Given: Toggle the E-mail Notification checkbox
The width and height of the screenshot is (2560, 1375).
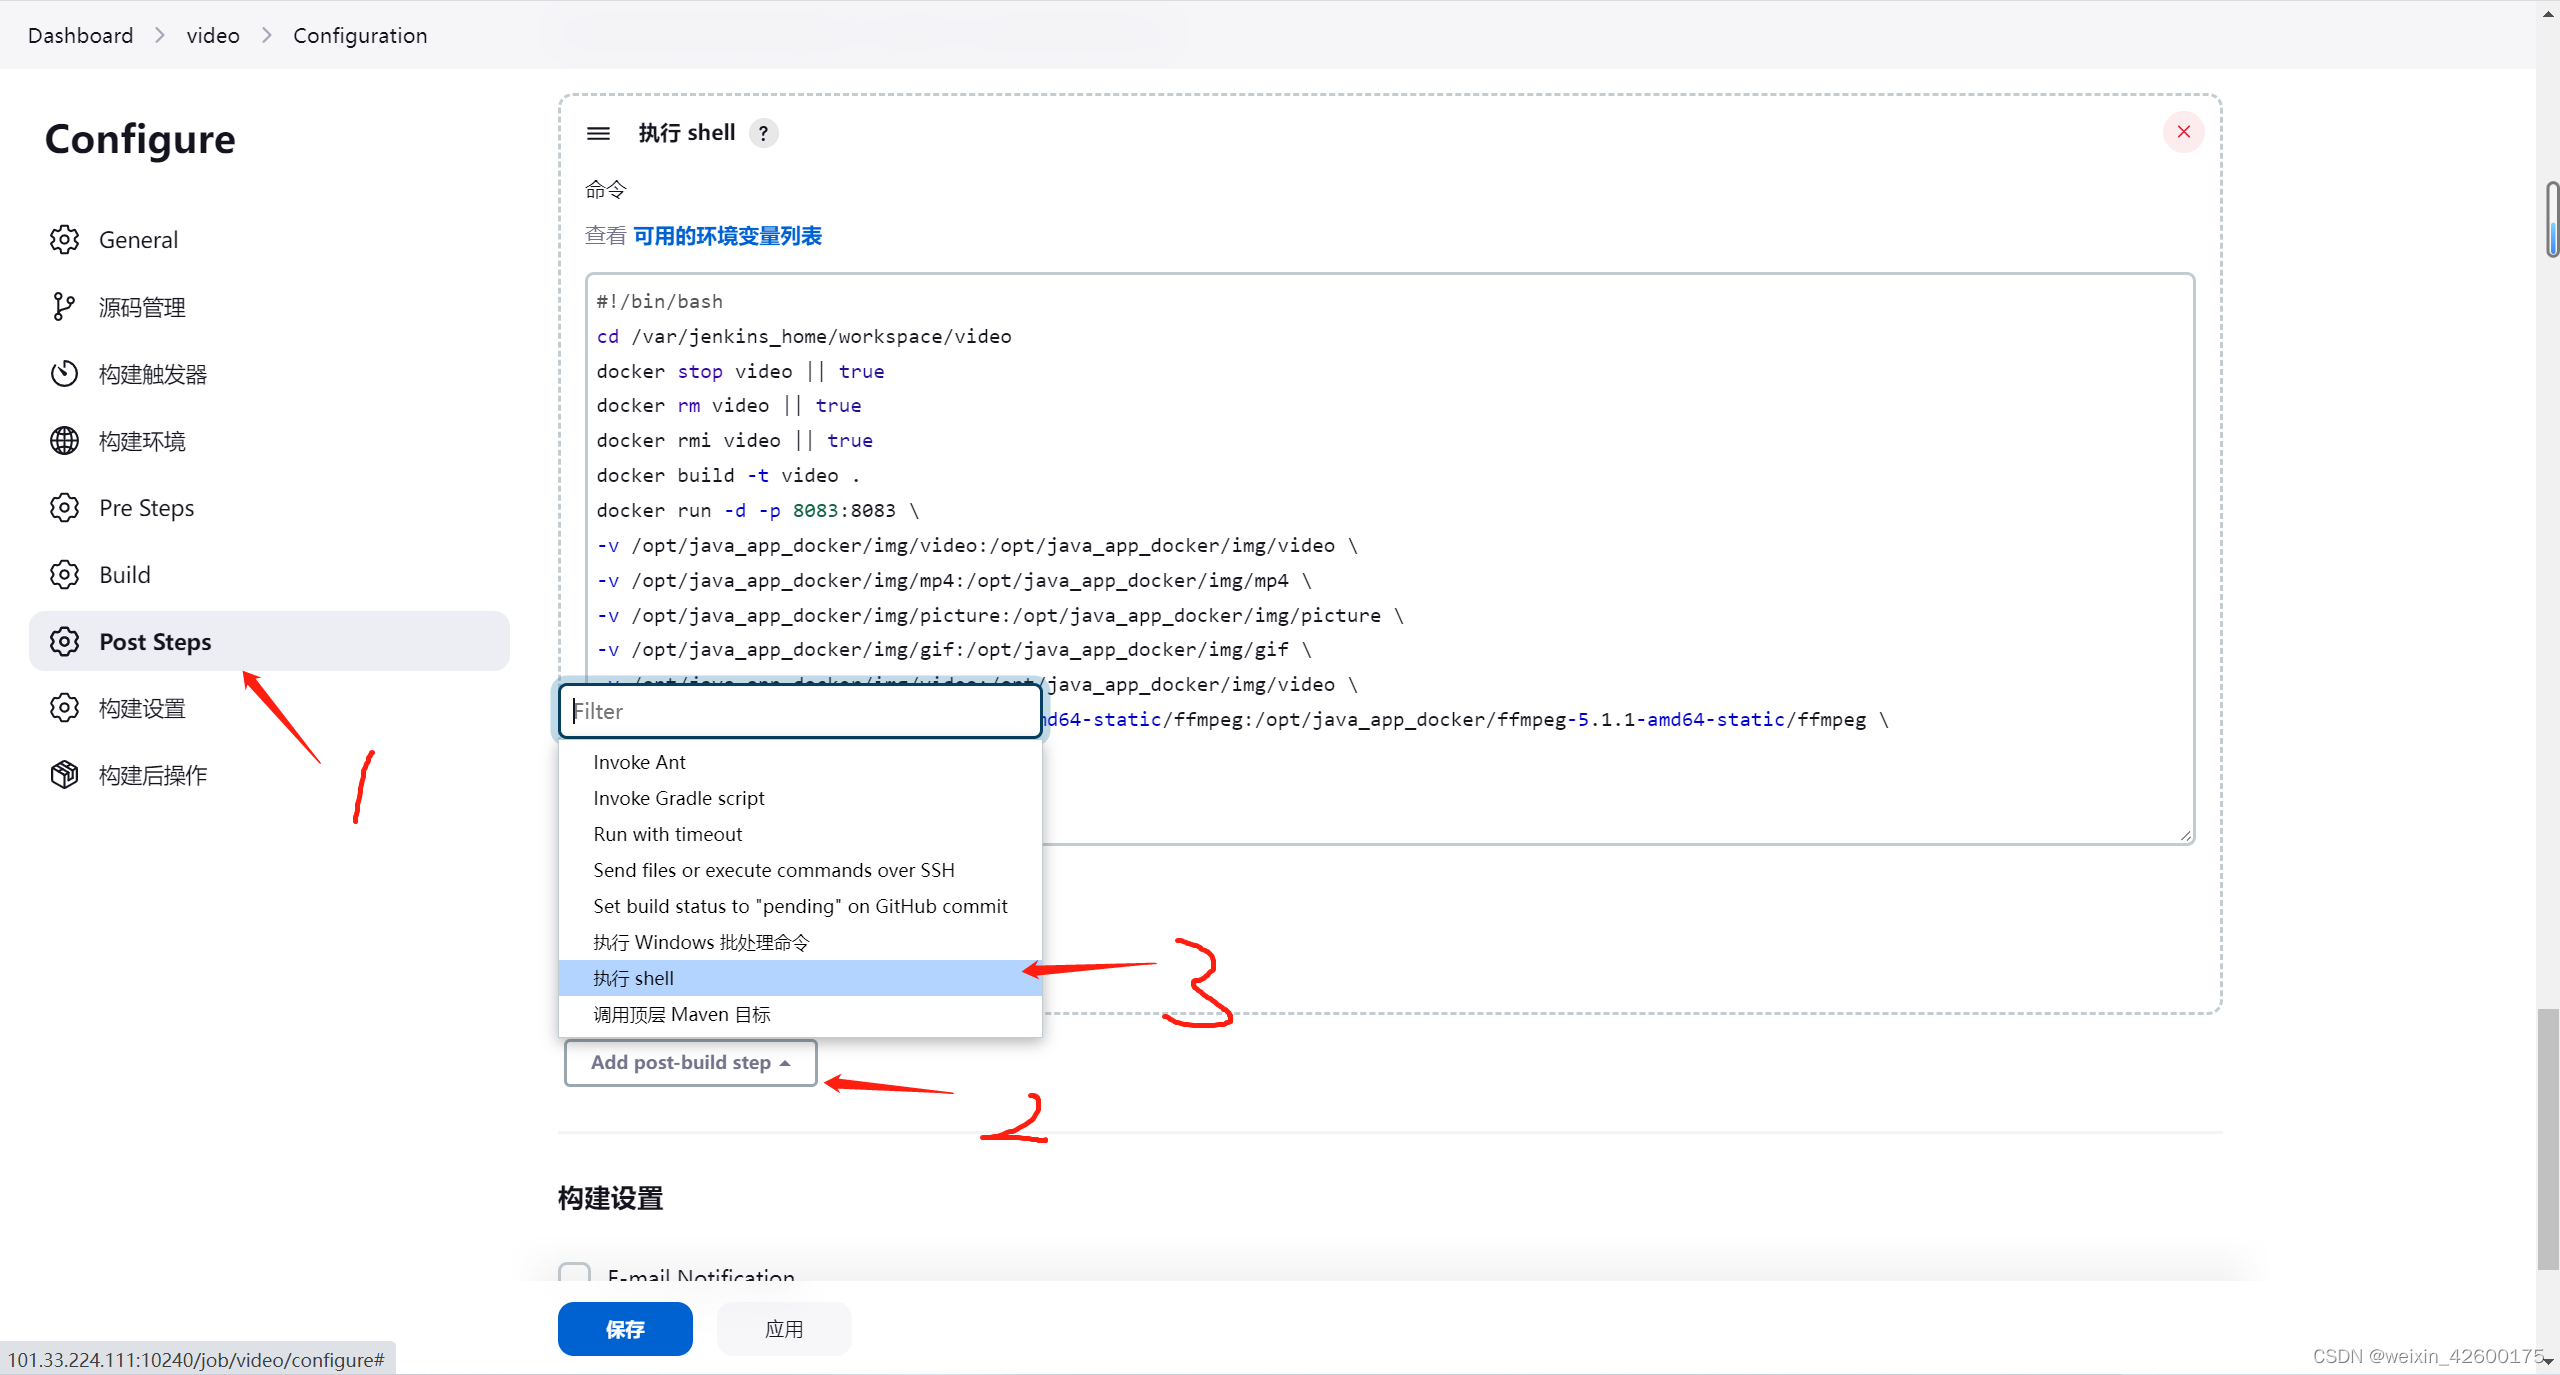Looking at the screenshot, I should tap(574, 1273).
